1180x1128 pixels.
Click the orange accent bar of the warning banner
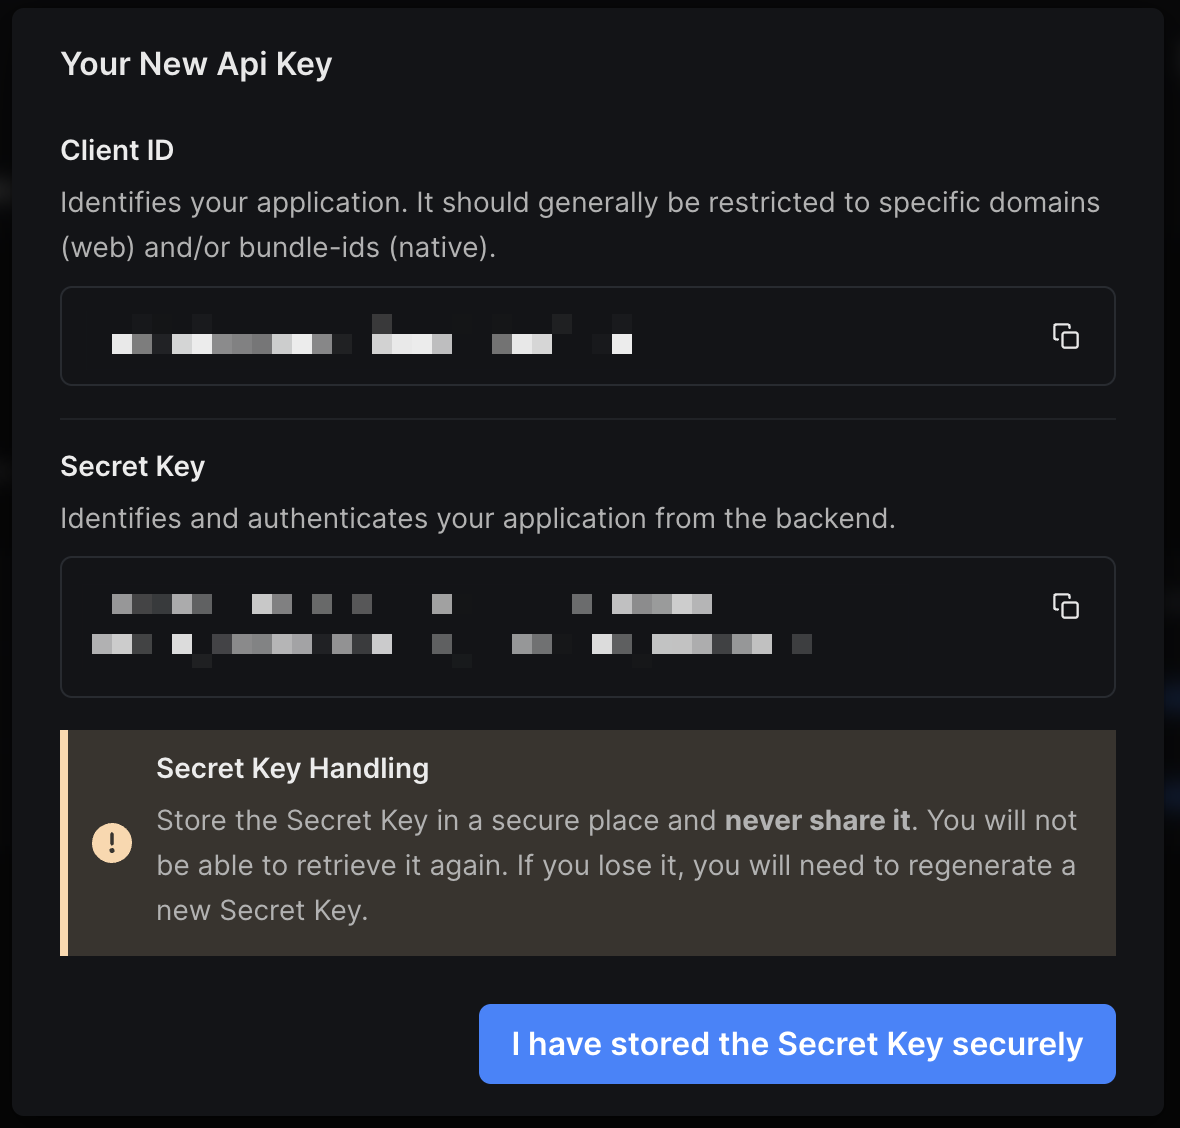pos(63,842)
